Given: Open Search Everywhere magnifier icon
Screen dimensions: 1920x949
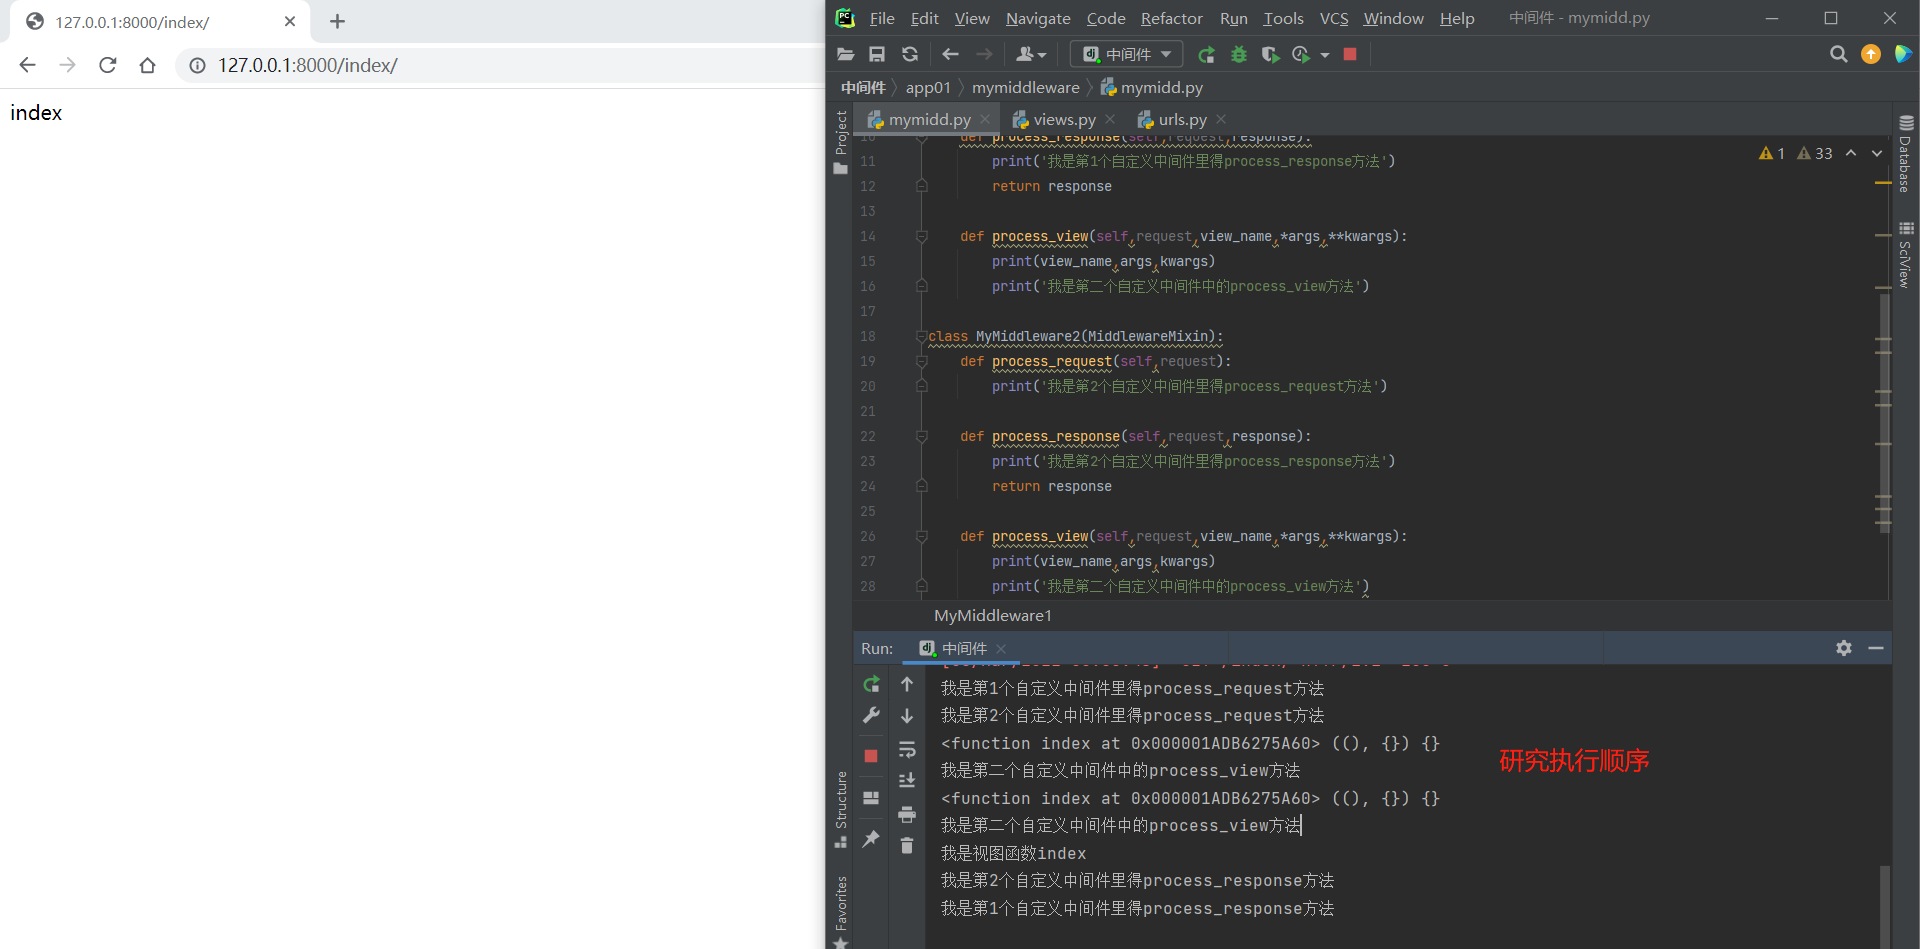Looking at the screenshot, I should 1838,54.
